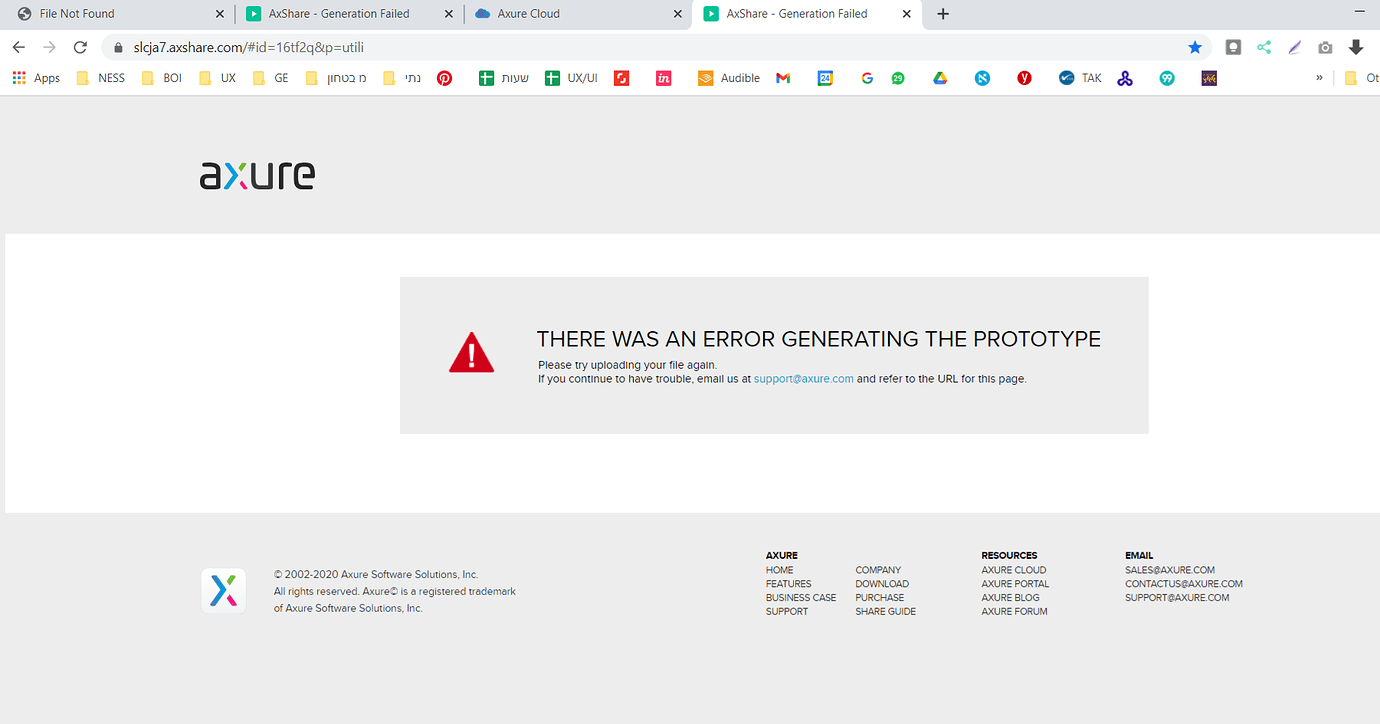The width and height of the screenshot is (1380, 724).
Task: Click the download arrow icon in the toolbar
Action: pos(1355,47)
